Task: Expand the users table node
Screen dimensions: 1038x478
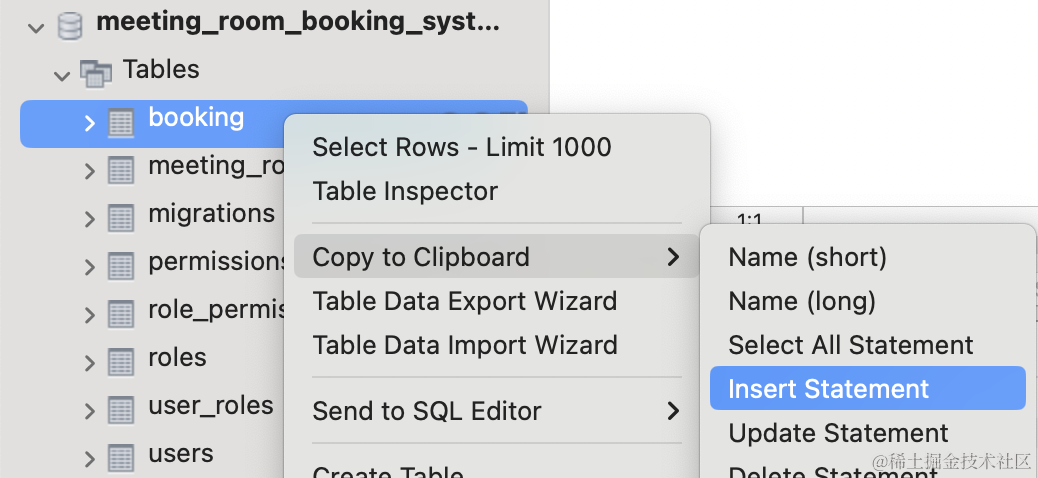Action: pos(90,456)
